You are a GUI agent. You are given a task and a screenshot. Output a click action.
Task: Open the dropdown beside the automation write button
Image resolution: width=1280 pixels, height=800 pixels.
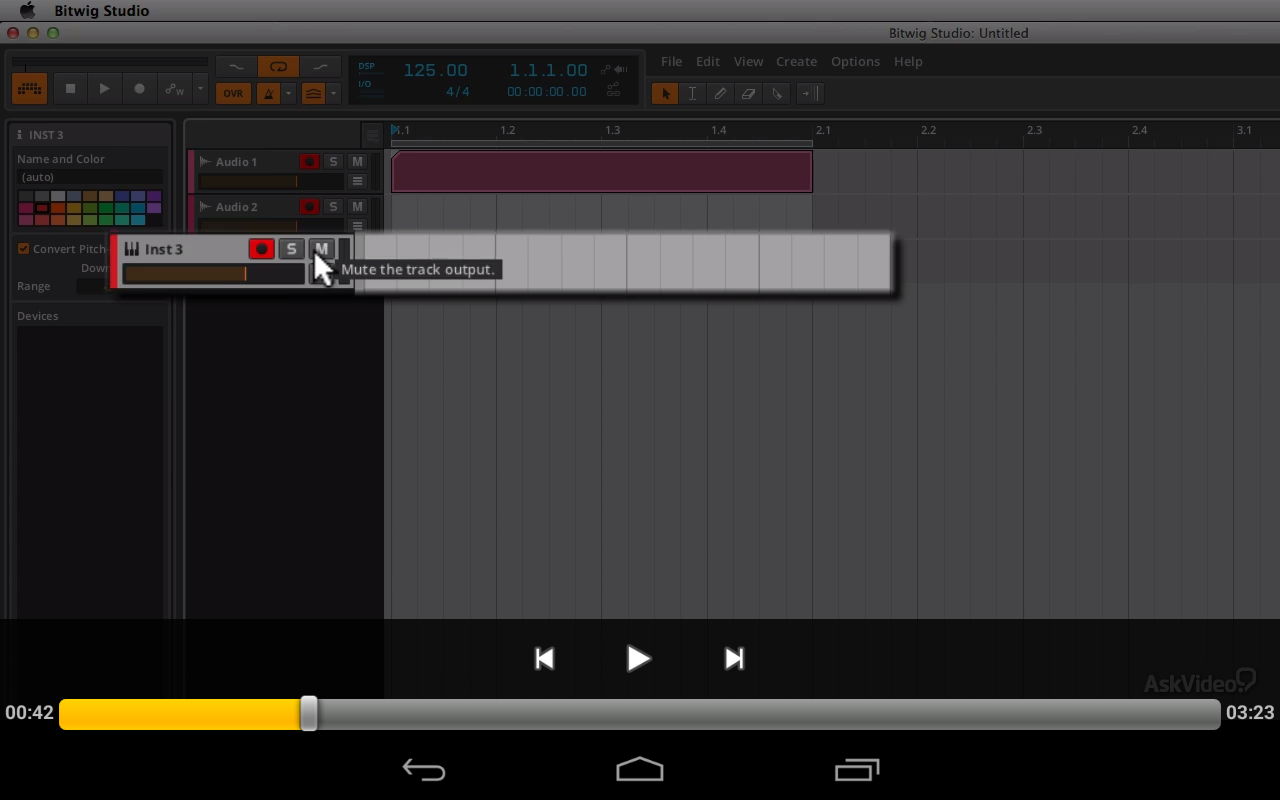coord(200,89)
